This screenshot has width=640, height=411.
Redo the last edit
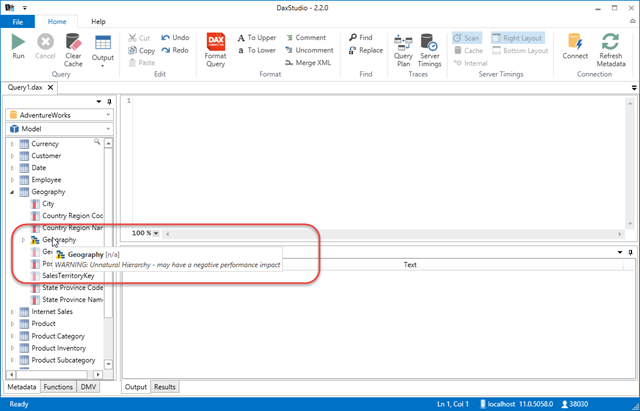[x=175, y=50]
